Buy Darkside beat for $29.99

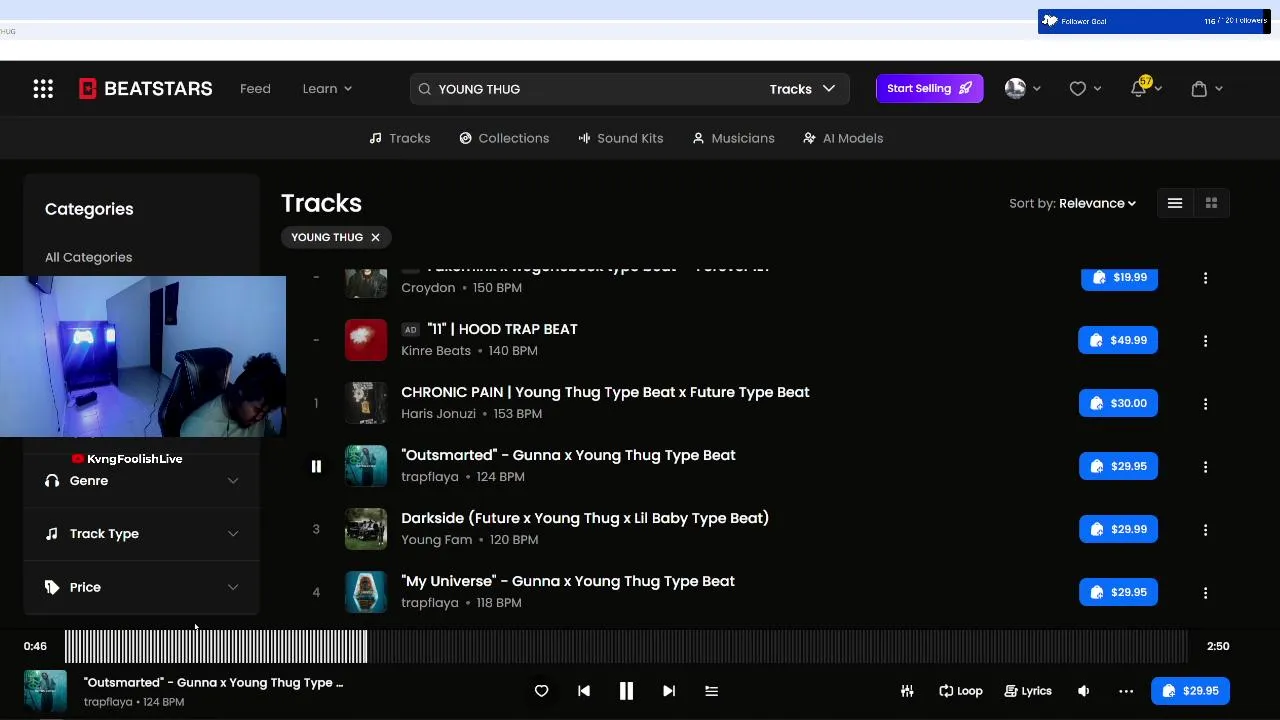[x=1118, y=529]
